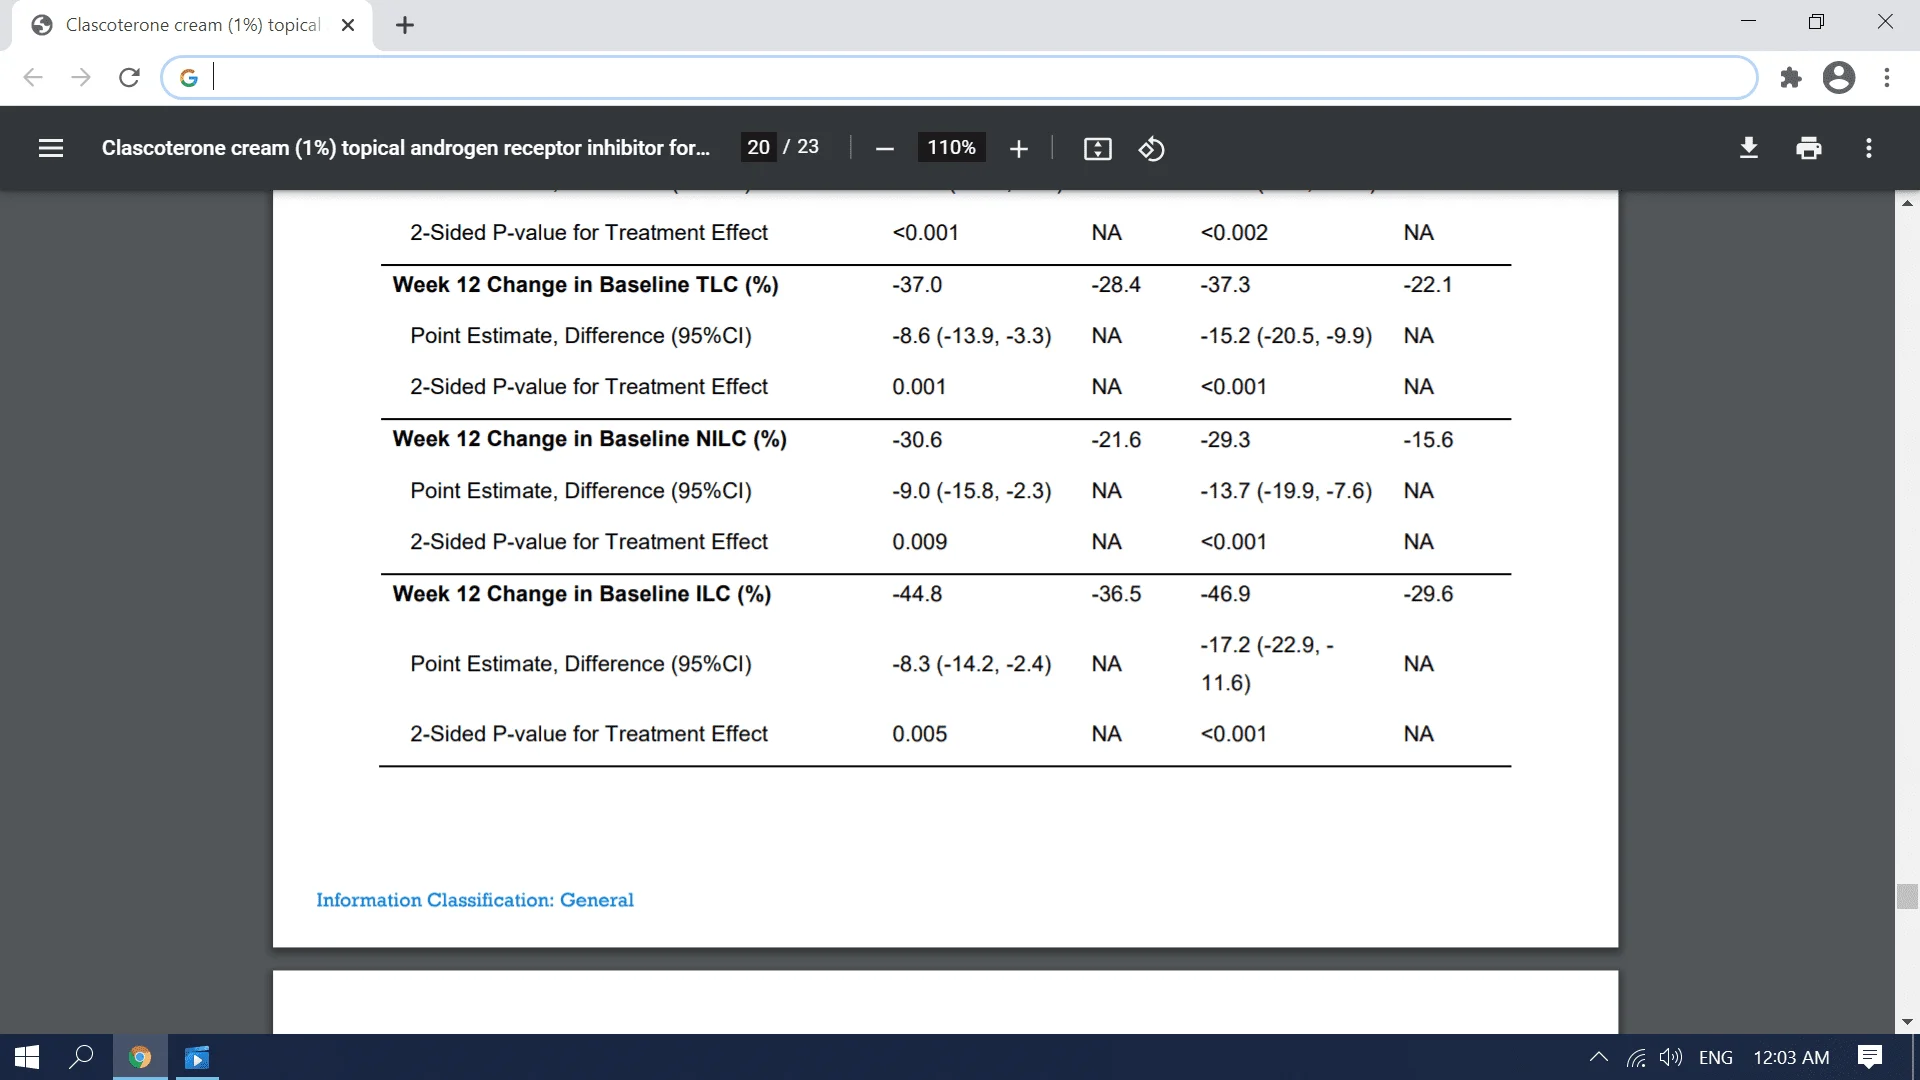Click the P-value 0.005
The height and width of the screenshot is (1080, 1920).
click(919, 734)
